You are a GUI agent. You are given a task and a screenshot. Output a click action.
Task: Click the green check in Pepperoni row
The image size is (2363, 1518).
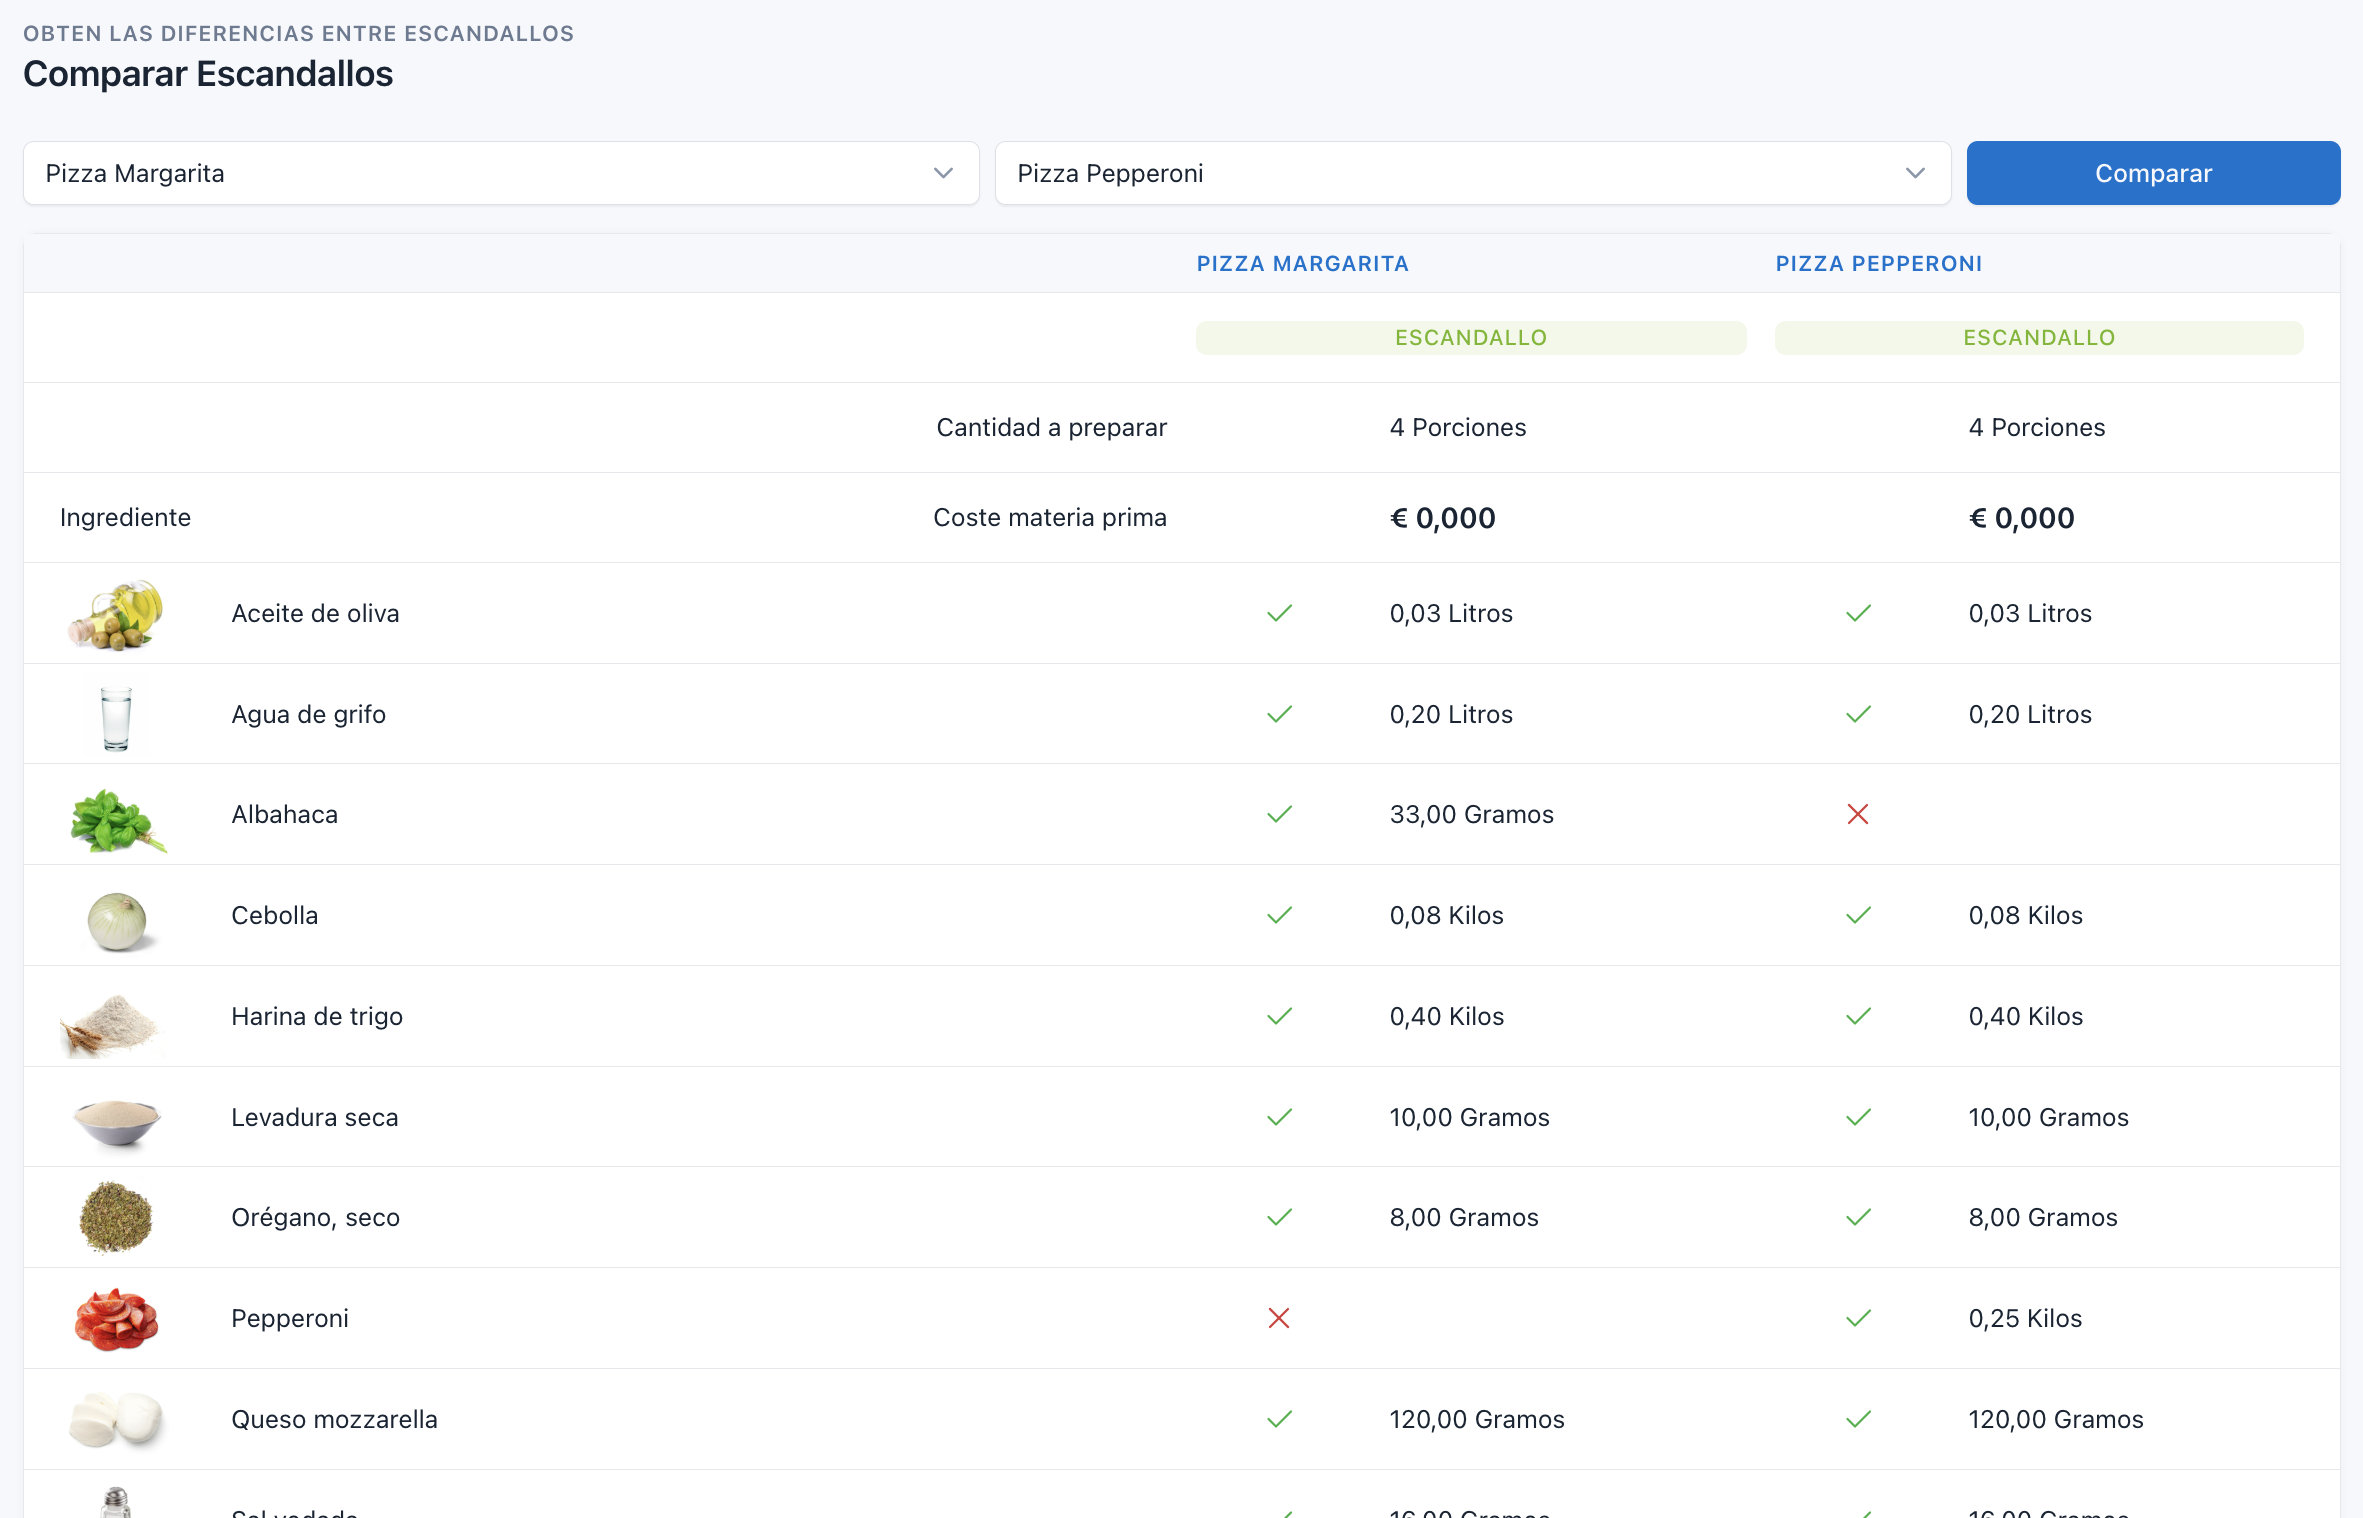[1858, 1318]
